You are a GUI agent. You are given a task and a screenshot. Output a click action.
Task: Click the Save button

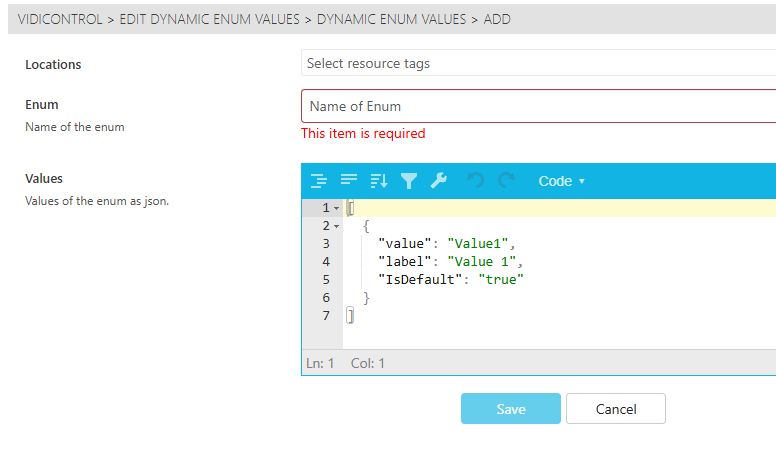tap(510, 409)
